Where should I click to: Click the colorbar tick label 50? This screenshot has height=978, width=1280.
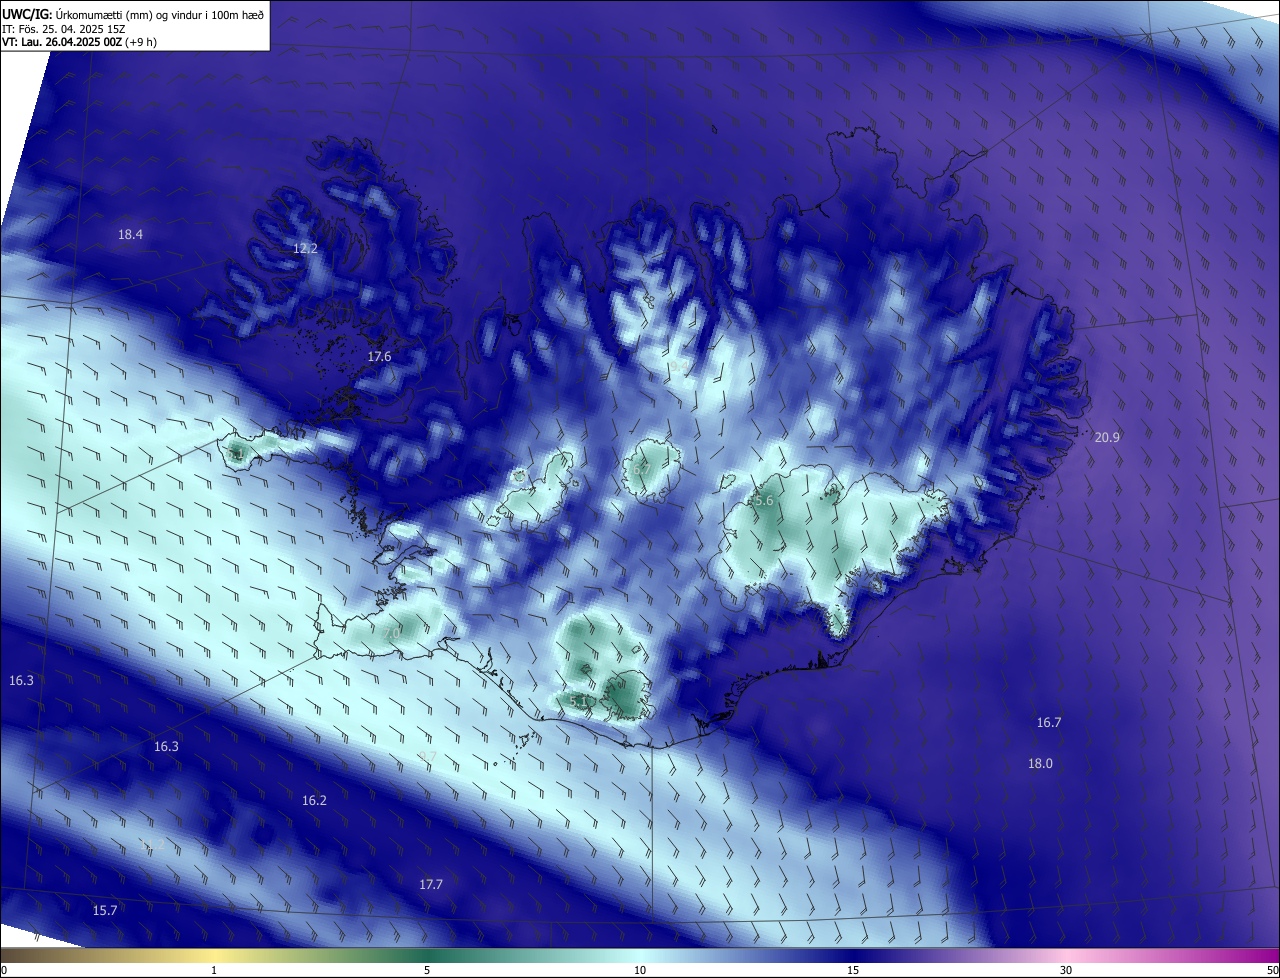click(1272, 970)
